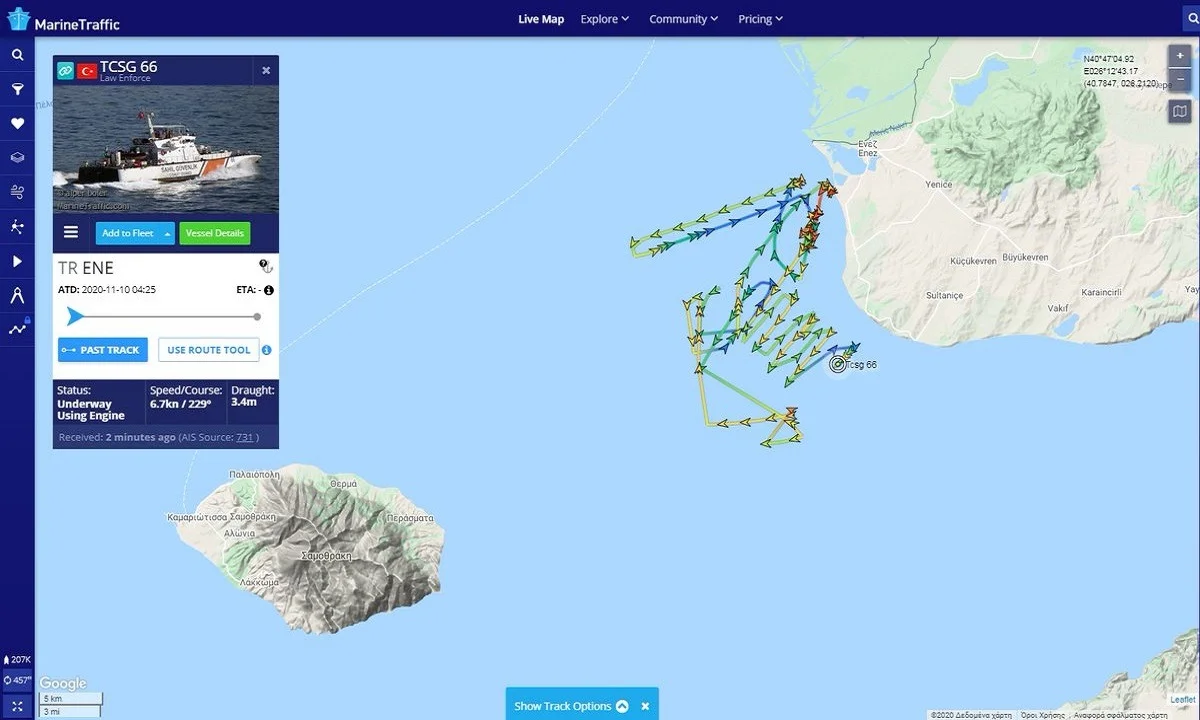This screenshot has width=1200, height=720.
Task: Click the voyage progress slider arrow
Action: tap(75, 317)
